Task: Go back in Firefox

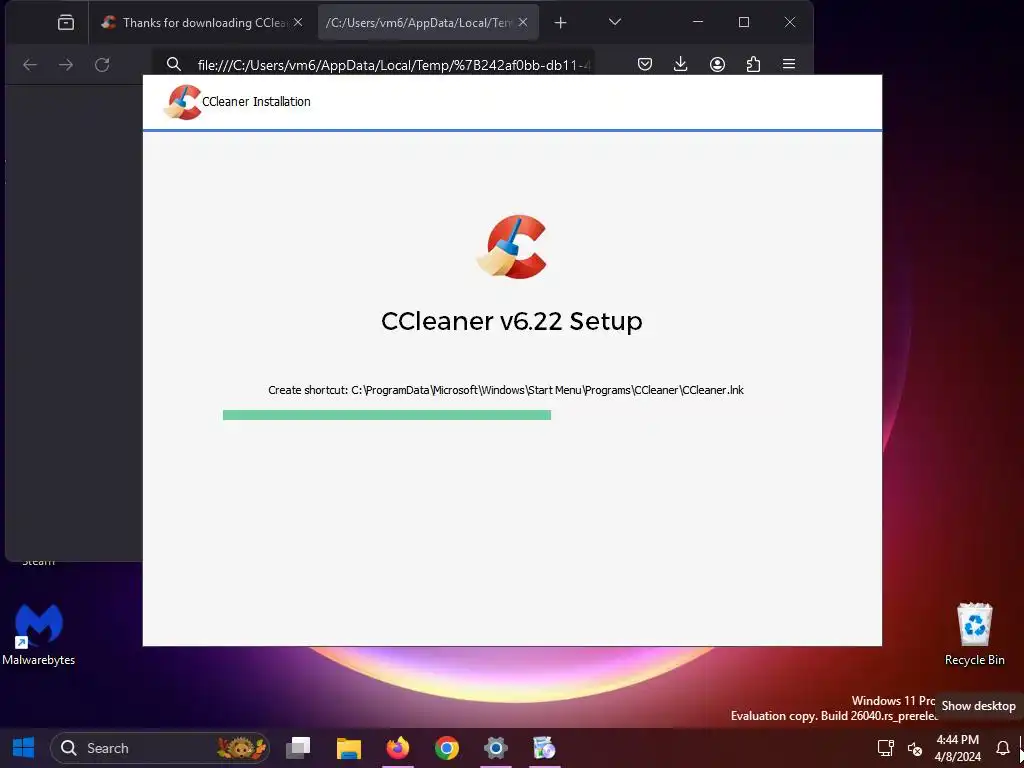Action: click(x=30, y=65)
